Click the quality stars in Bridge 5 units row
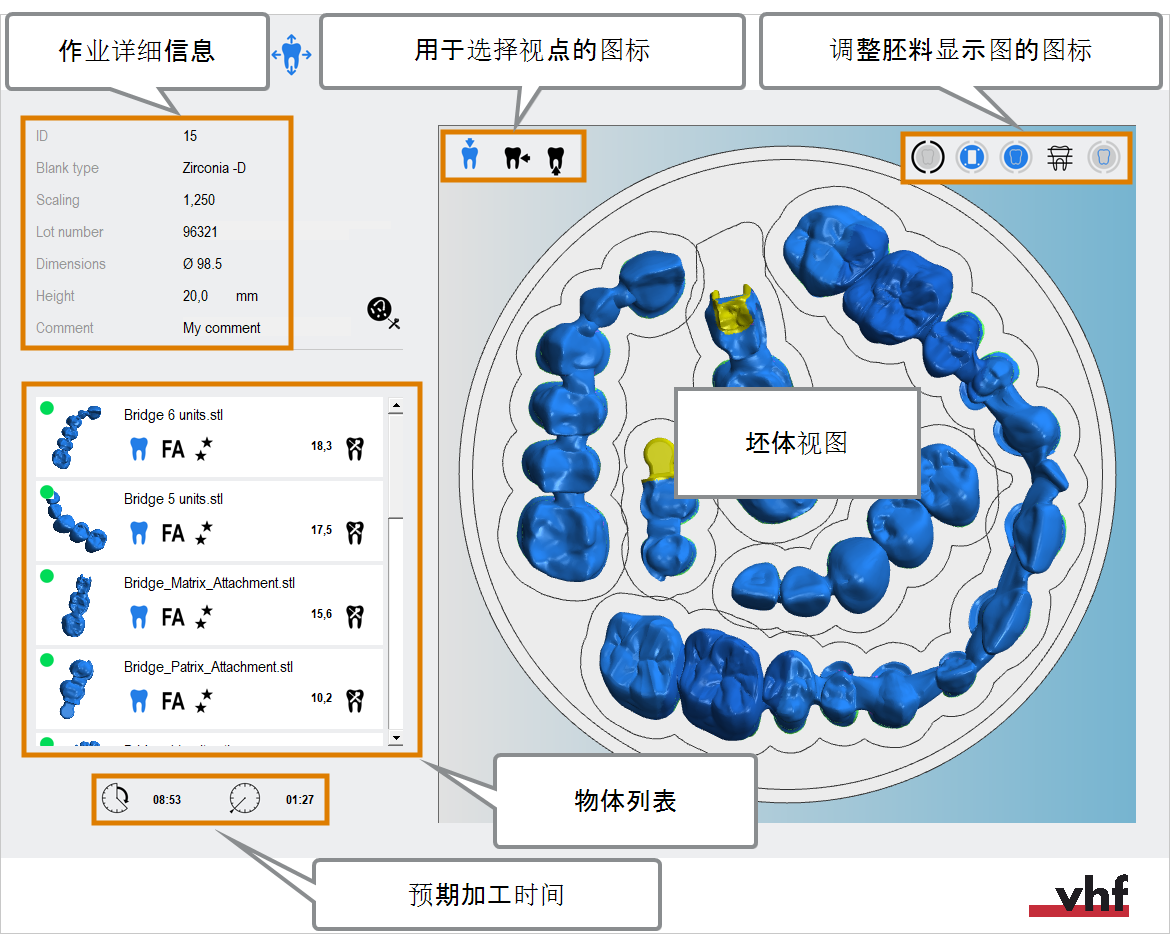 point(204,533)
